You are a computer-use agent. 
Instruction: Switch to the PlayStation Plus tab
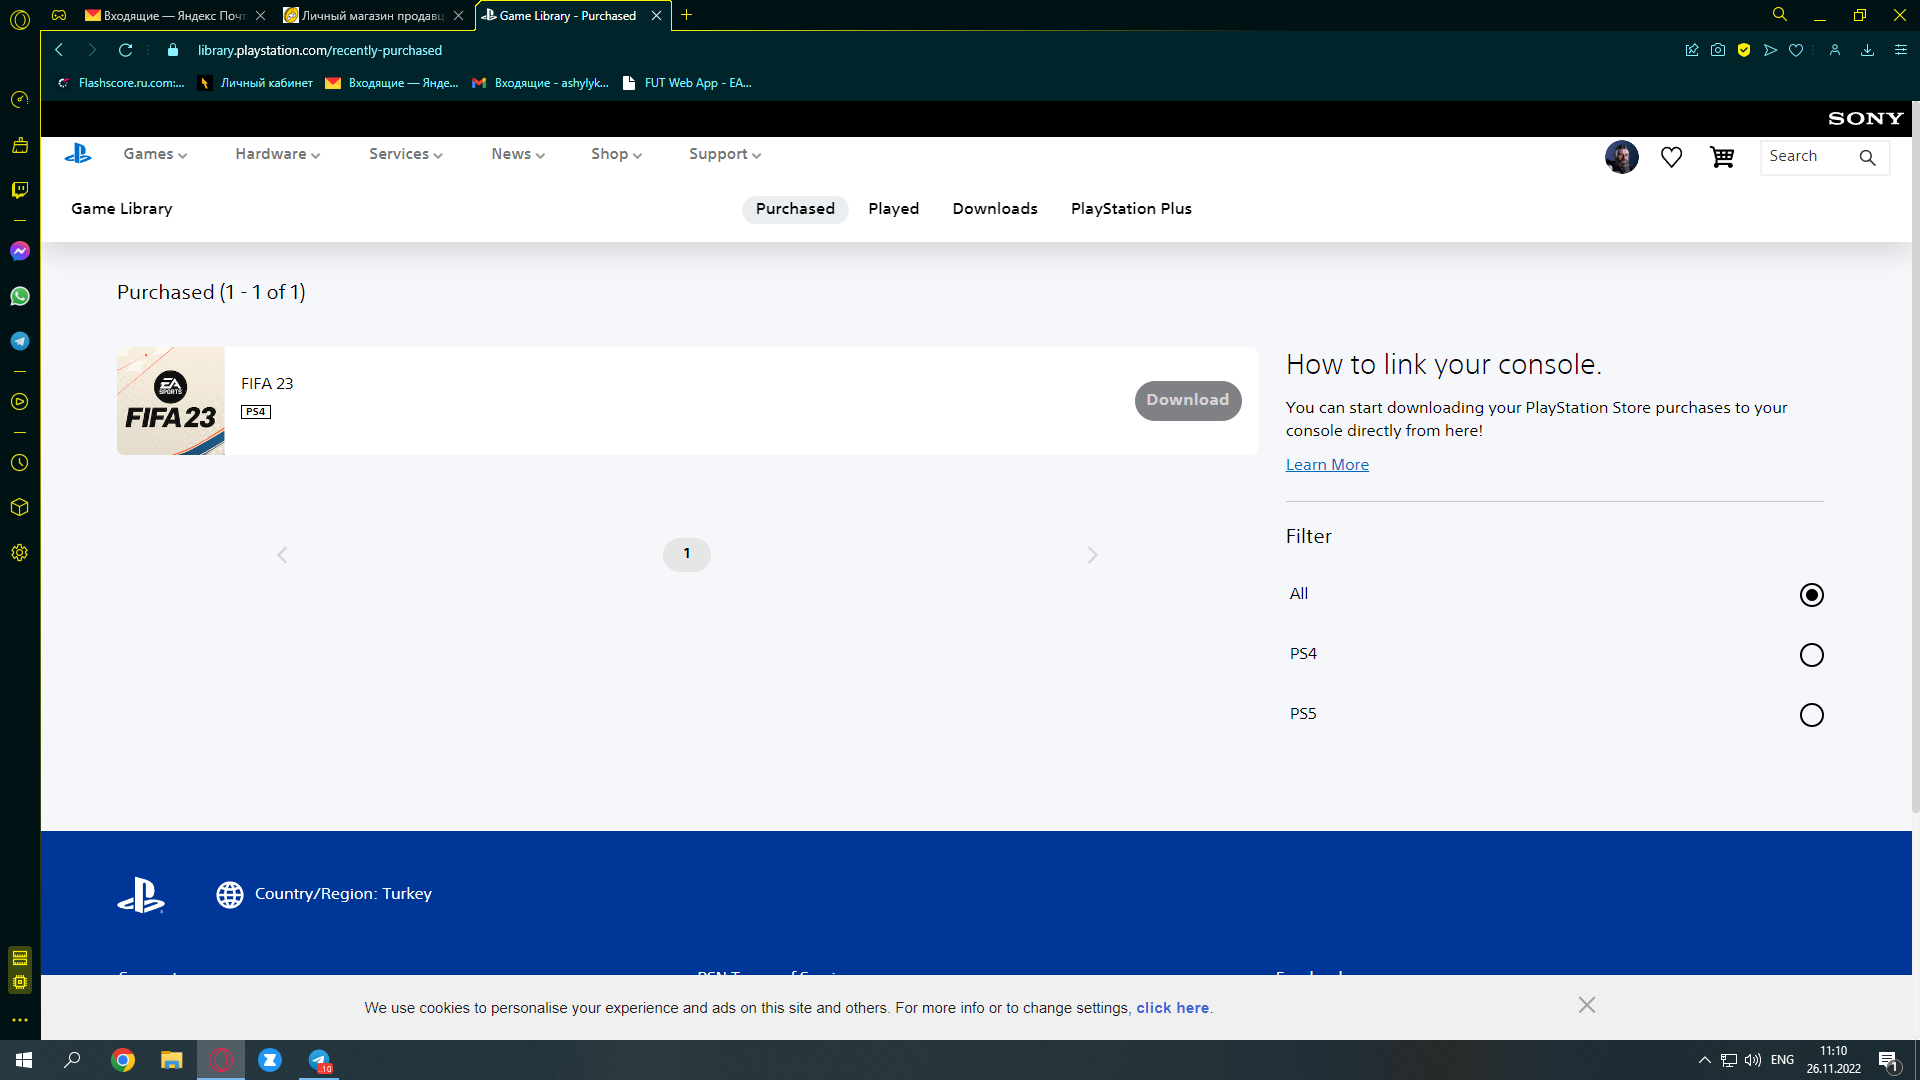1131,209
